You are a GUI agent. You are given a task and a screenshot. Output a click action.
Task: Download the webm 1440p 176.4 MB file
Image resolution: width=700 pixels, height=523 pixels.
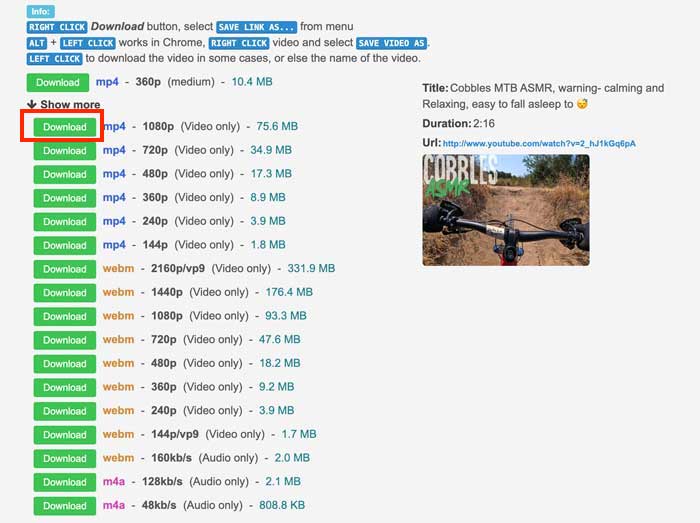pyautogui.click(x=65, y=293)
